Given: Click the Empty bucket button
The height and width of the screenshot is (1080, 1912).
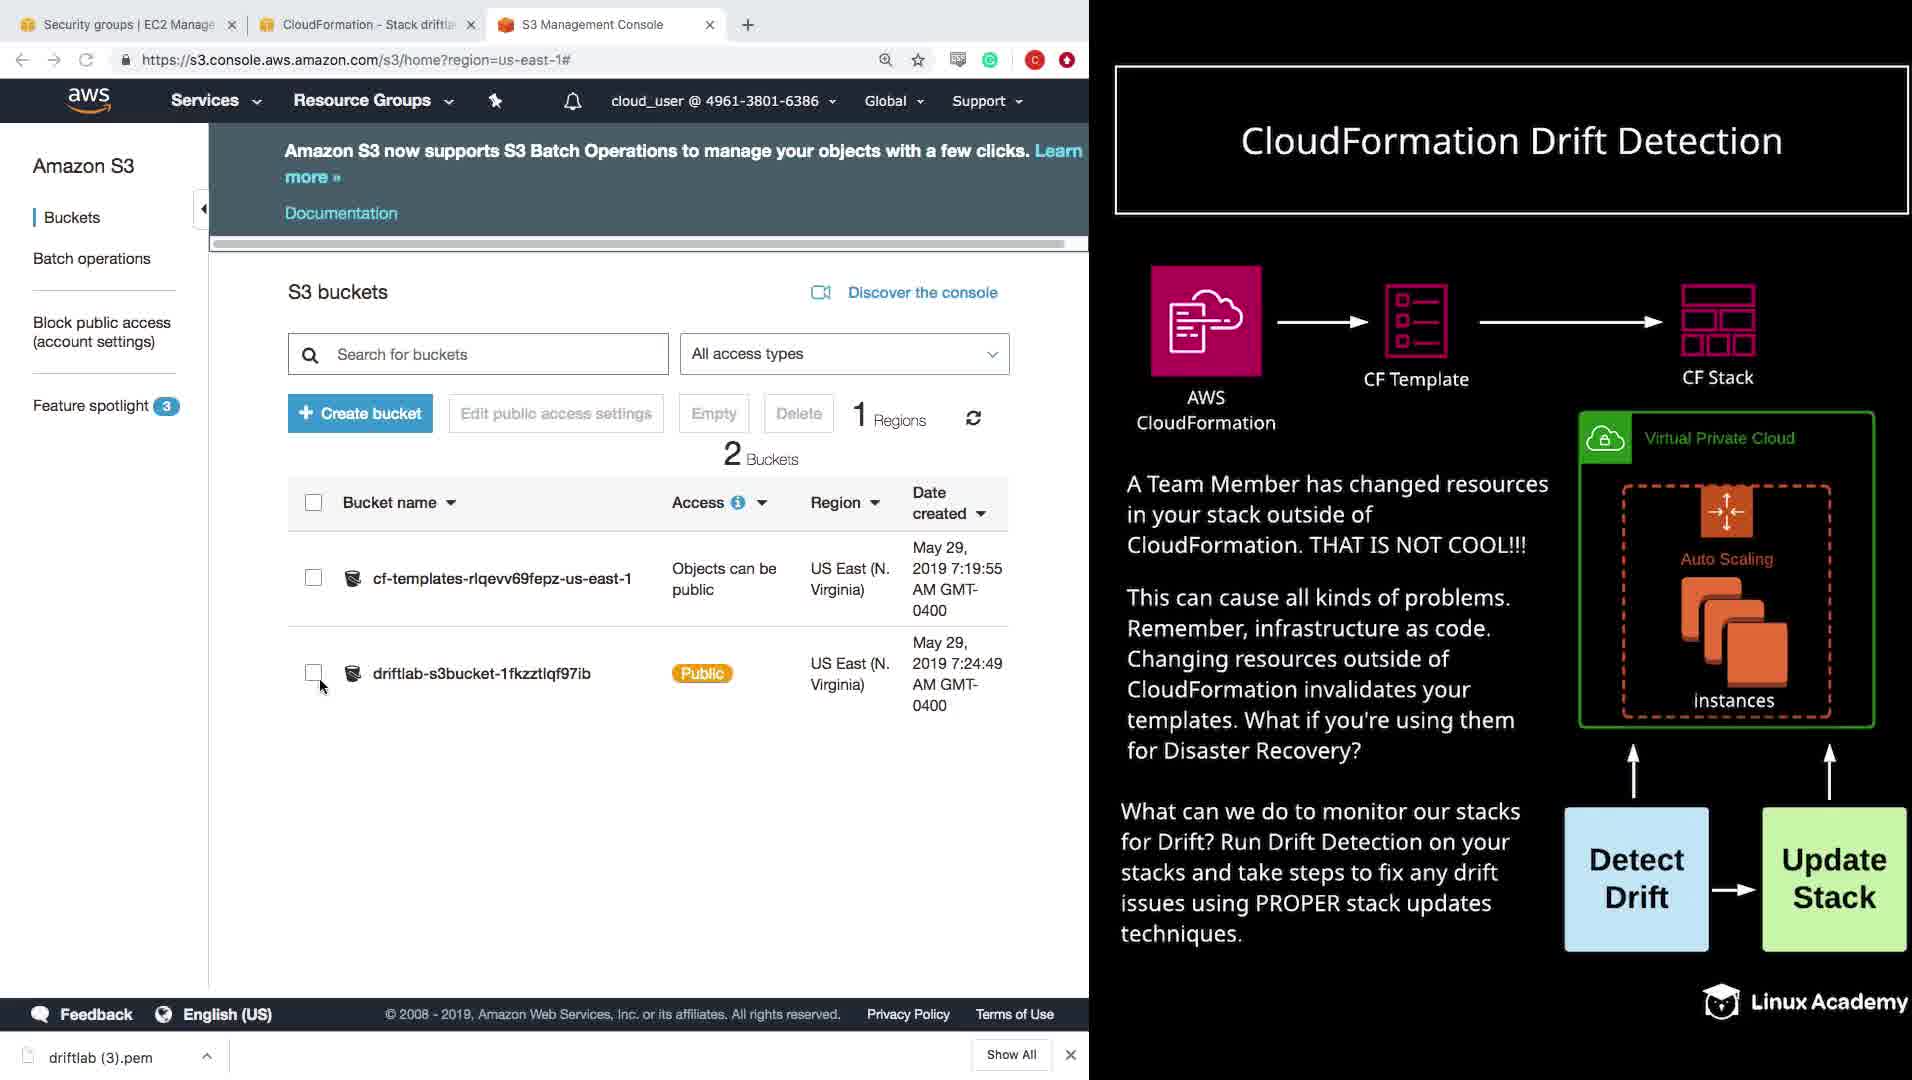Looking at the screenshot, I should tap(714, 414).
